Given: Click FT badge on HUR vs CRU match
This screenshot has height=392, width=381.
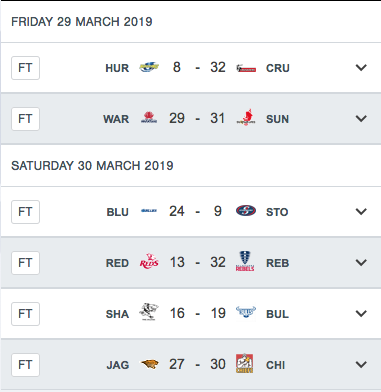Looking at the screenshot, I should 25,68.
